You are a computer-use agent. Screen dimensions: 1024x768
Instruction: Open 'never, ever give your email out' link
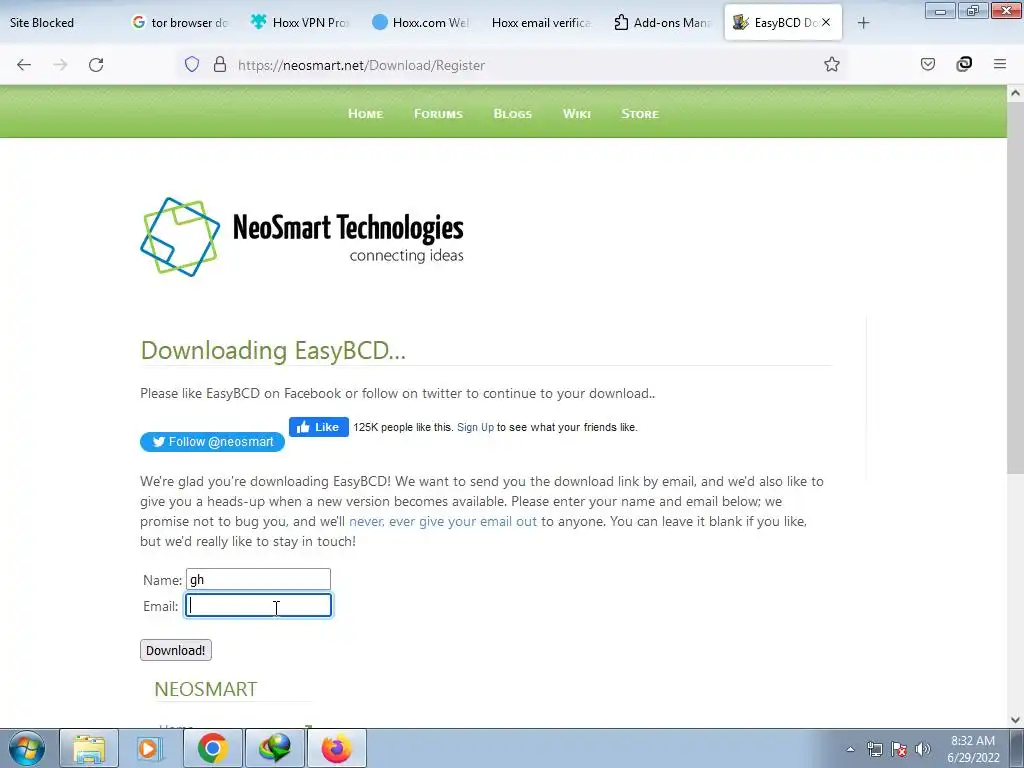443,521
